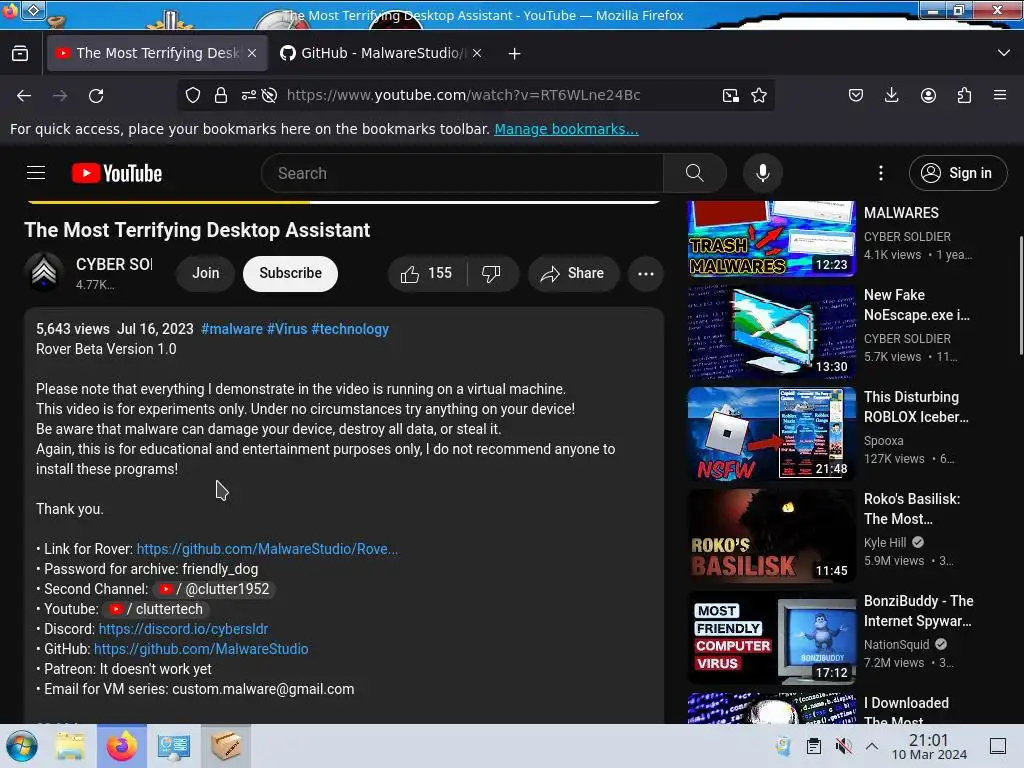Open the #Virus hashtag
Screen dimensions: 1024x768
(287, 328)
